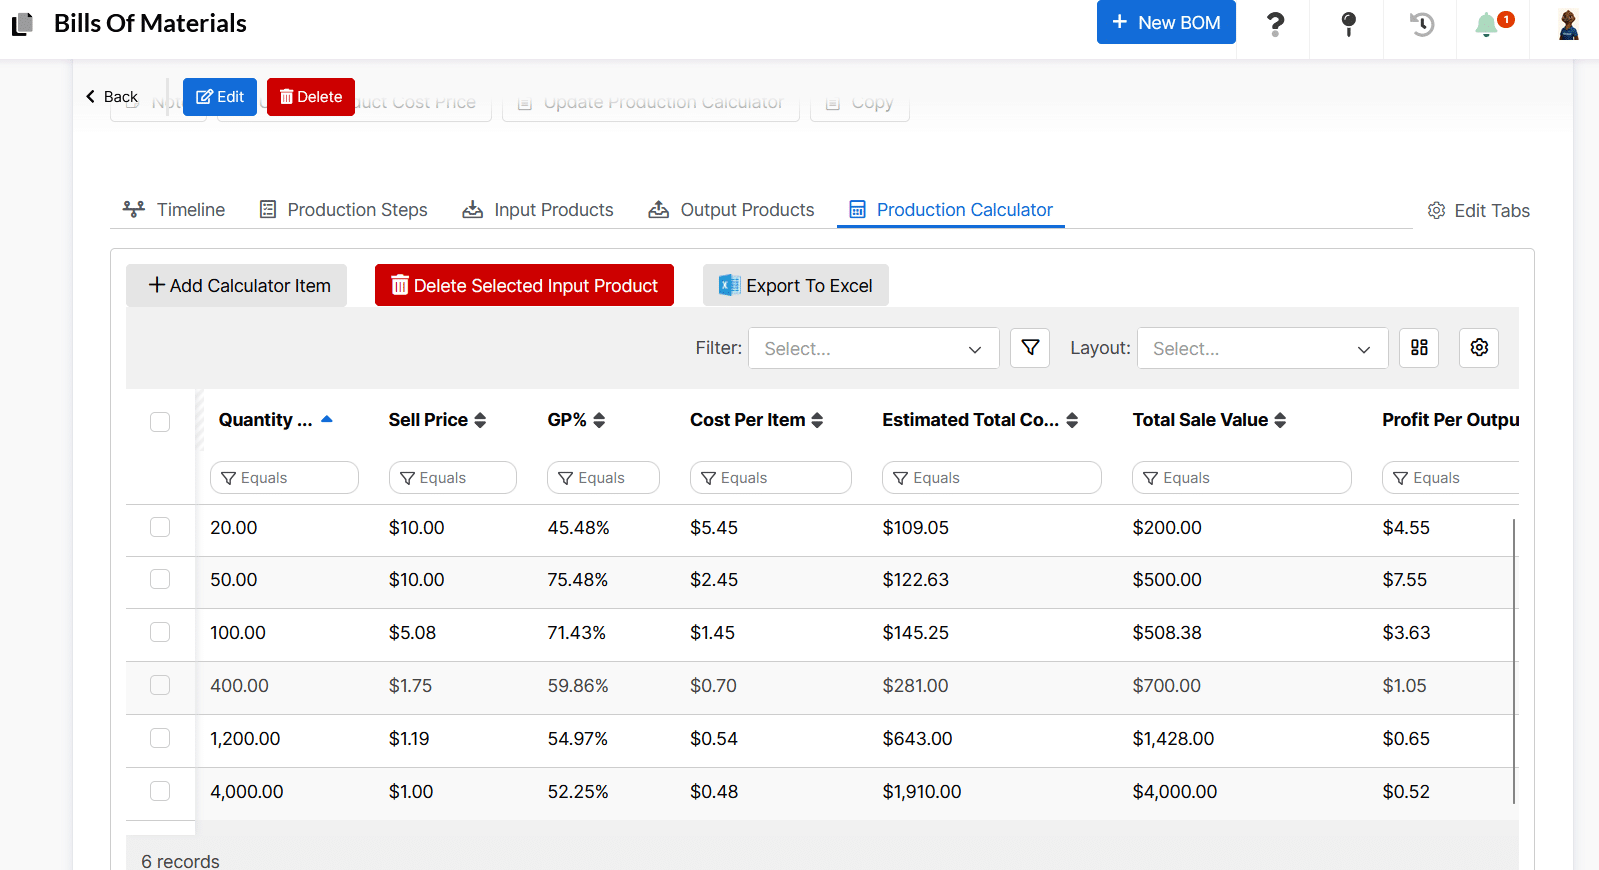
Task: Check the row with quantity 20.00
Action: tap(160, 527)
